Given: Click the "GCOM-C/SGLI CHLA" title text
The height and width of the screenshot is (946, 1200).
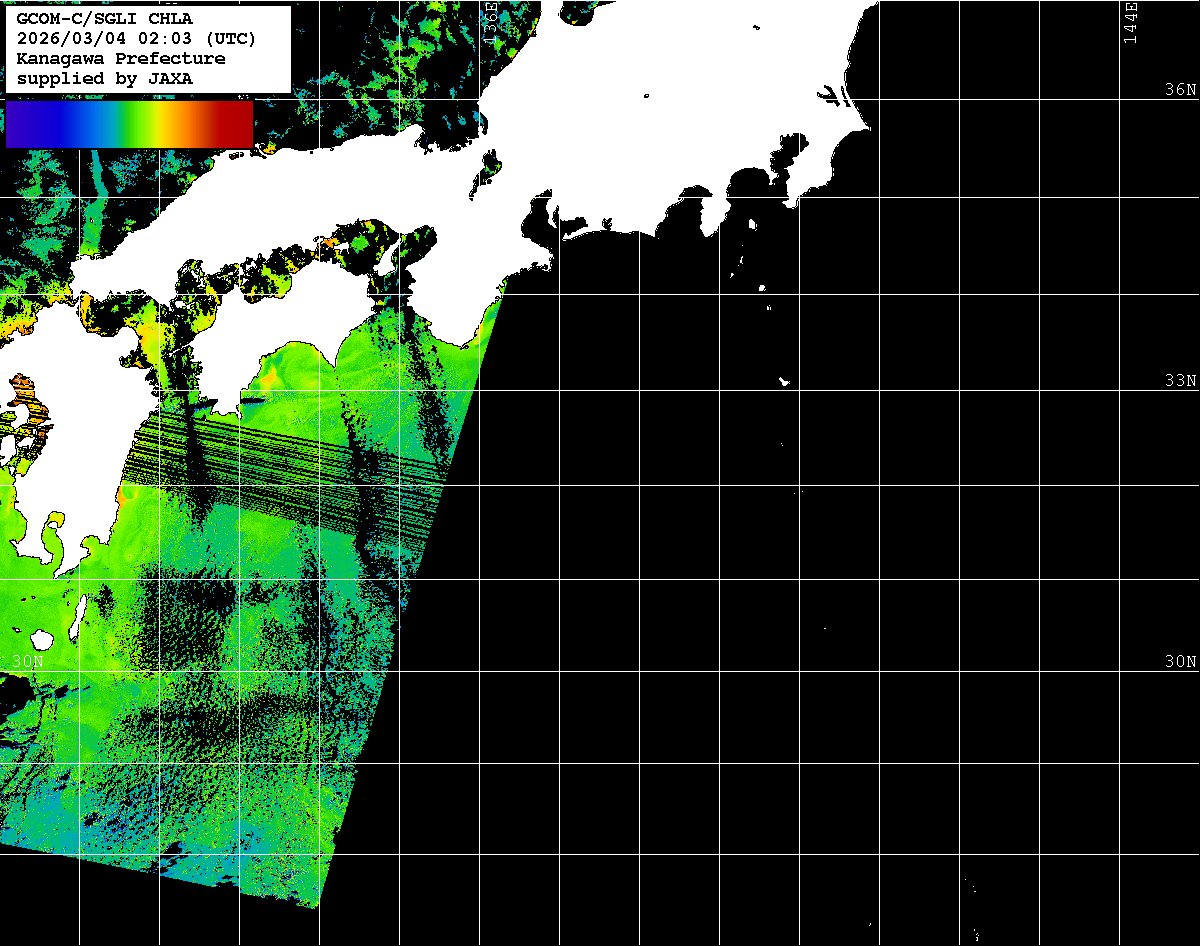Looking at the screenshot, I should tap(105, 19).
